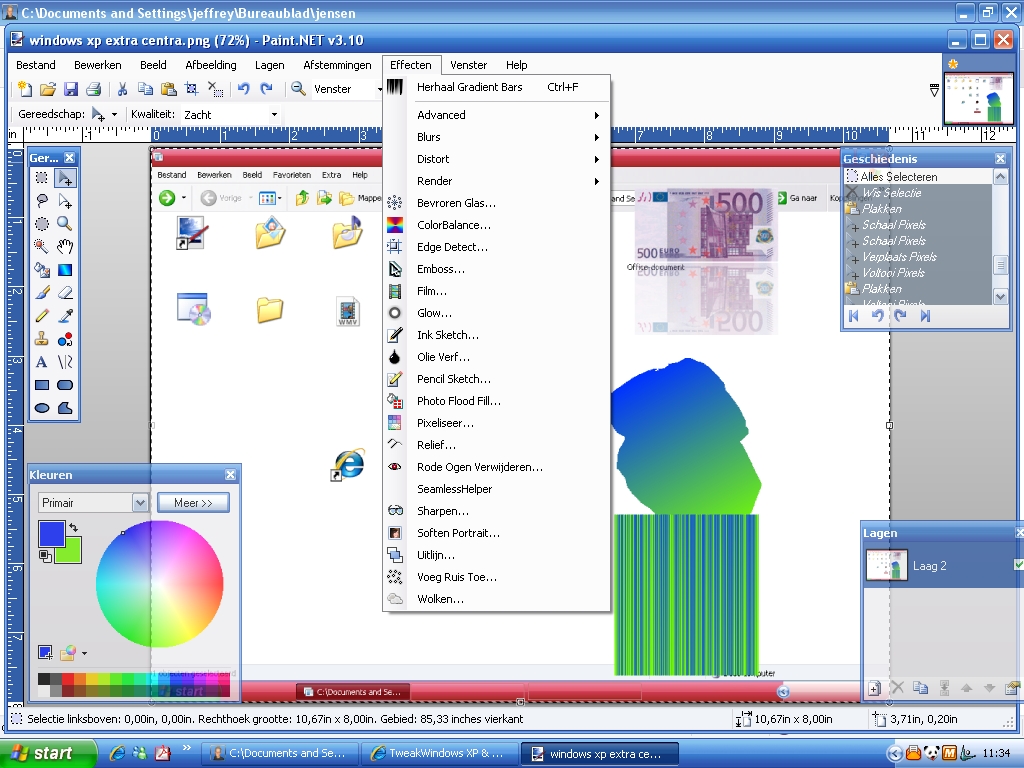Choose the Pixeliseer effect
The height and width of the screenshot is (768, 1024).
(496, 423)
